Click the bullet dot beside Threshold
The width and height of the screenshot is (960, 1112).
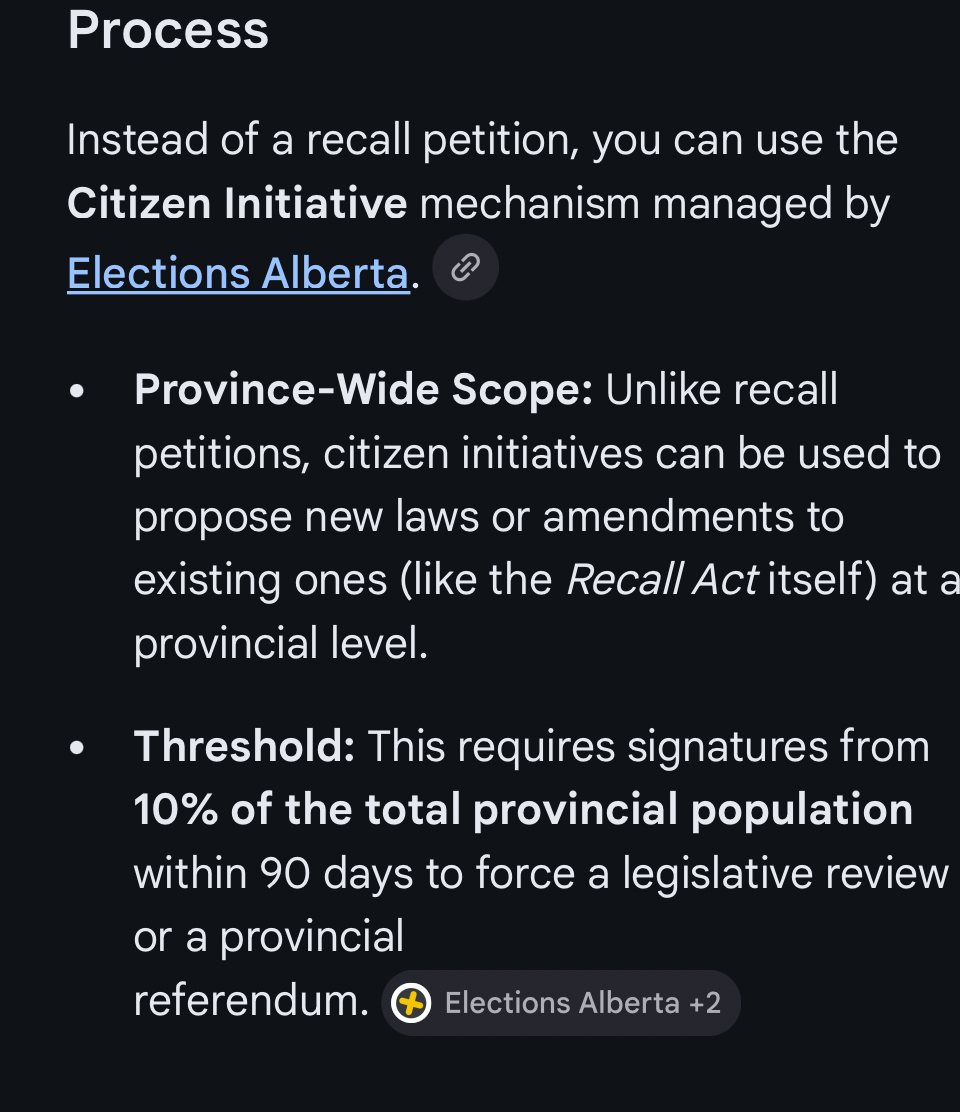point(77,748)
